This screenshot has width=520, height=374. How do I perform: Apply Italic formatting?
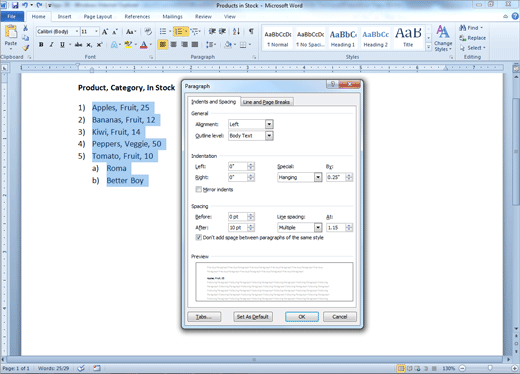click(51, 44)
